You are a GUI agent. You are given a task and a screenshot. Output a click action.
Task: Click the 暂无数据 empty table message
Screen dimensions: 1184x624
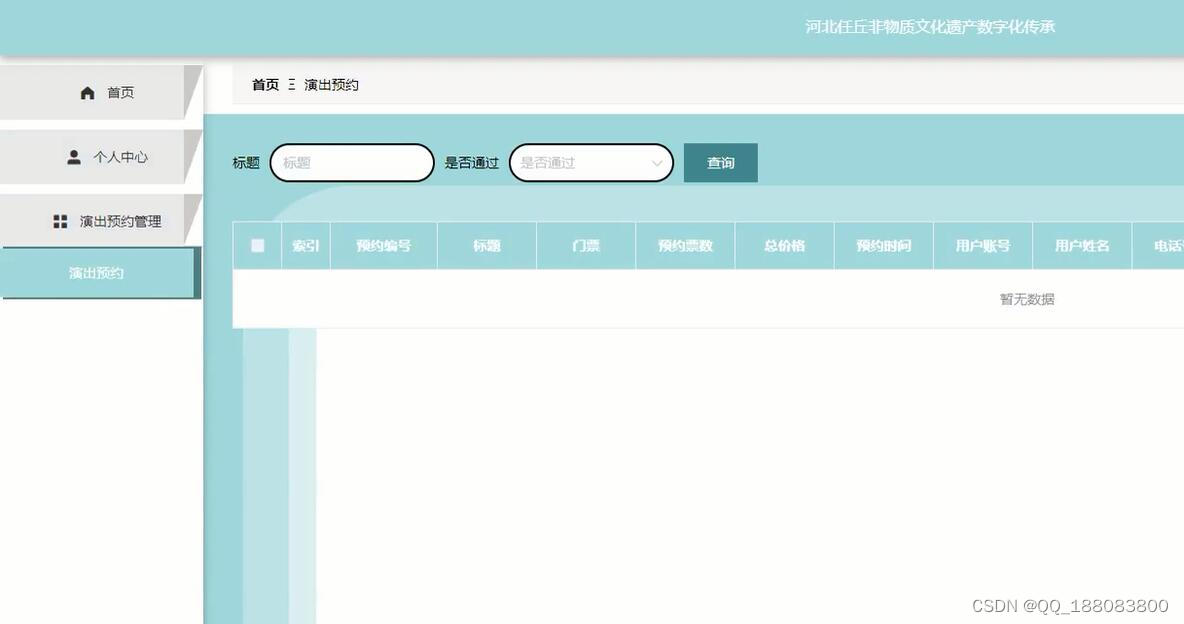click(x=1027, y=299)
